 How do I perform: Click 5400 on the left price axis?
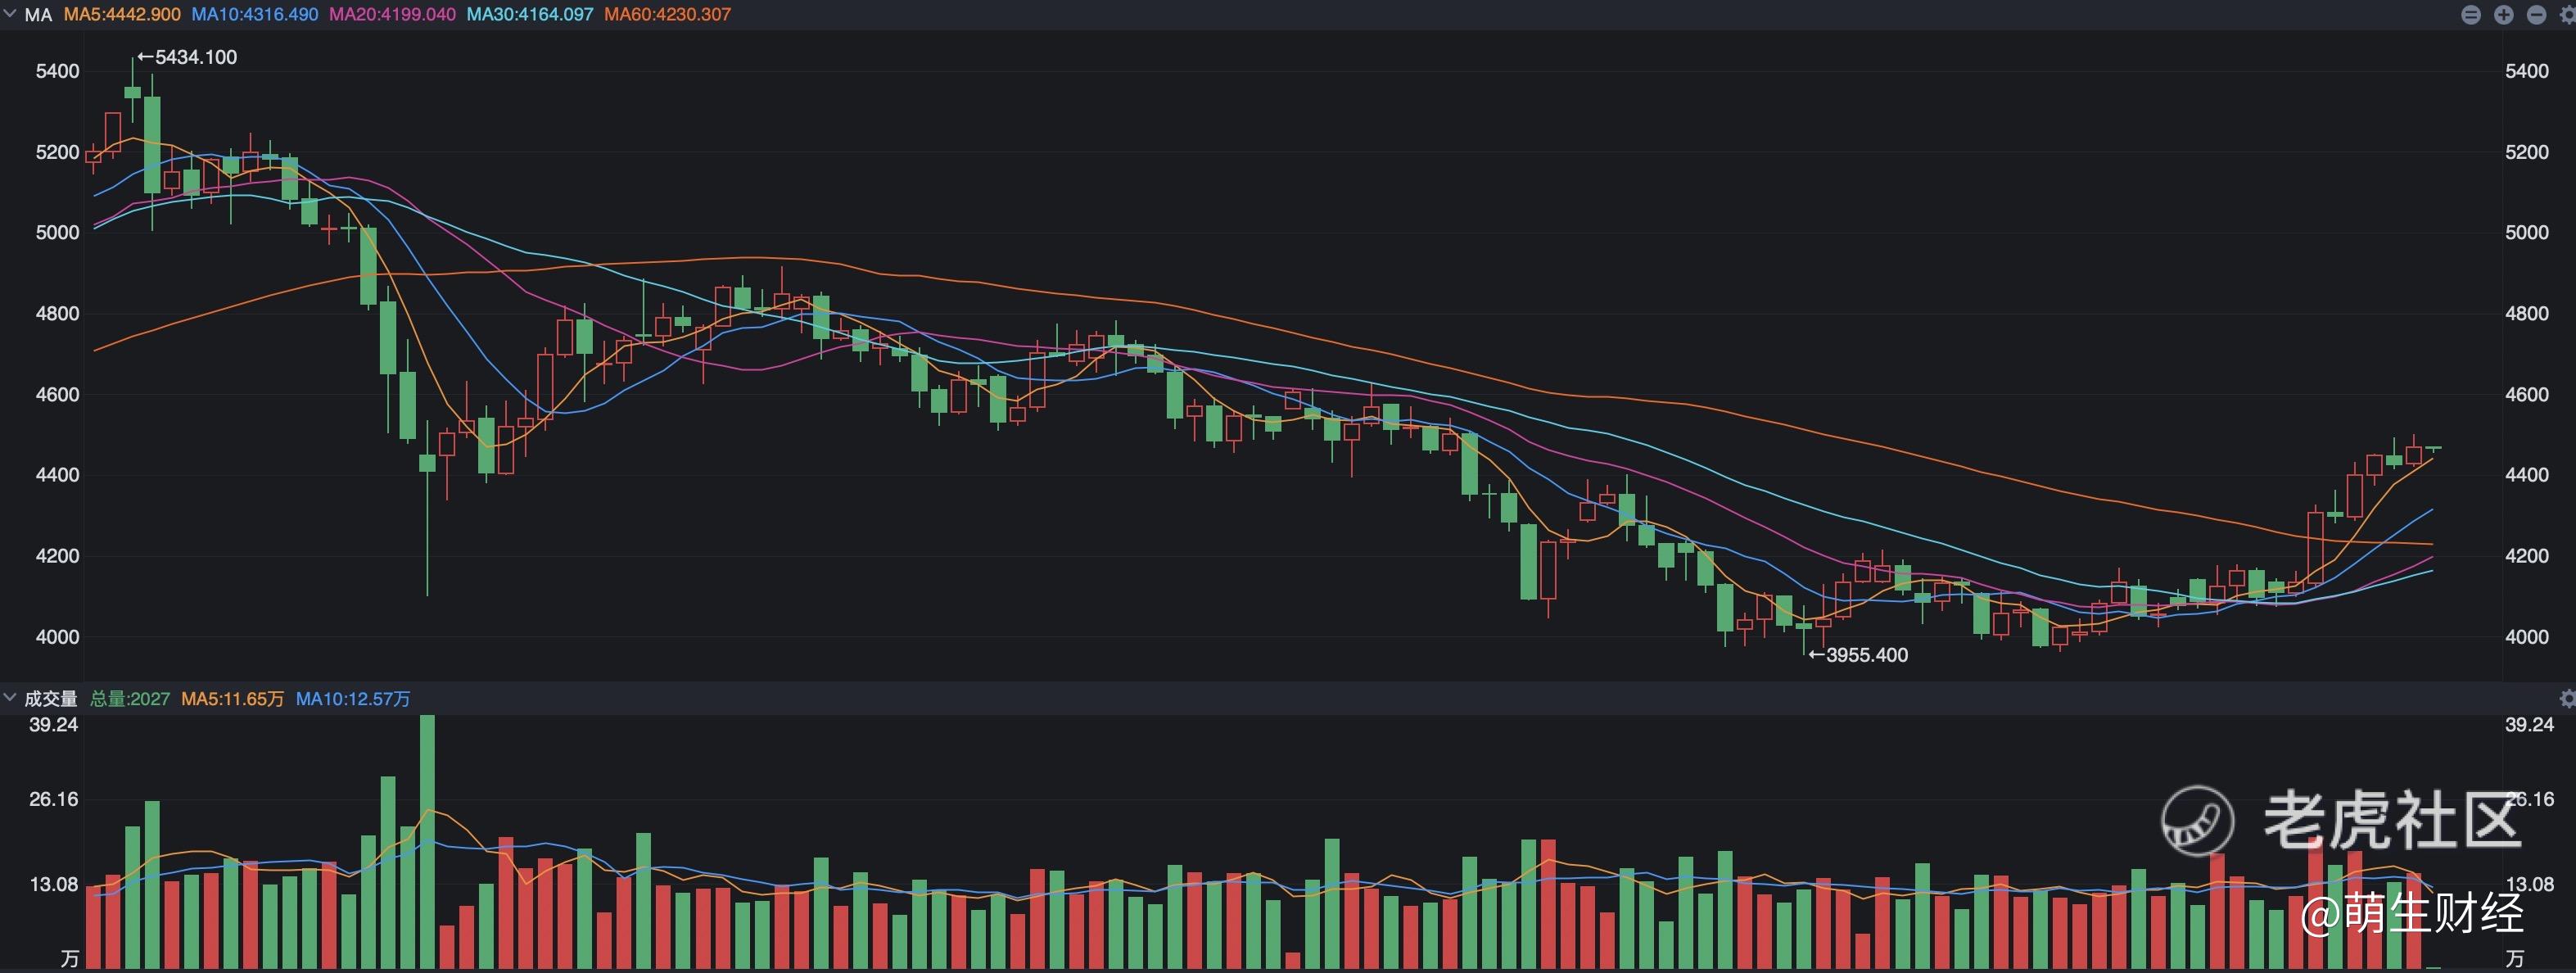57,71
